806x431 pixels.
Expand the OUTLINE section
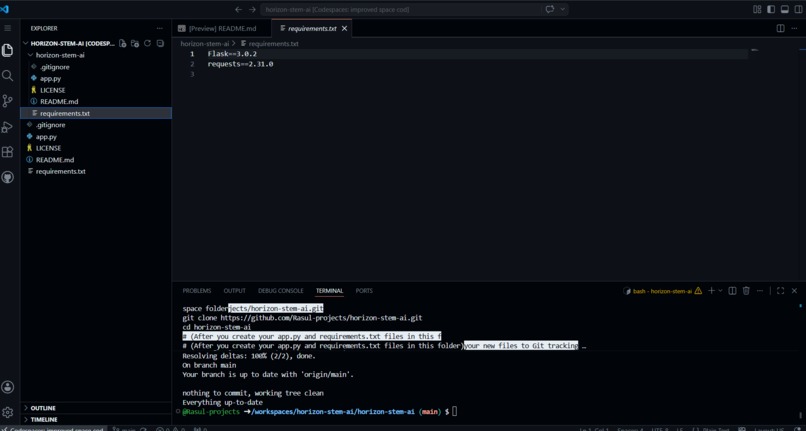[x=43, y=408]
